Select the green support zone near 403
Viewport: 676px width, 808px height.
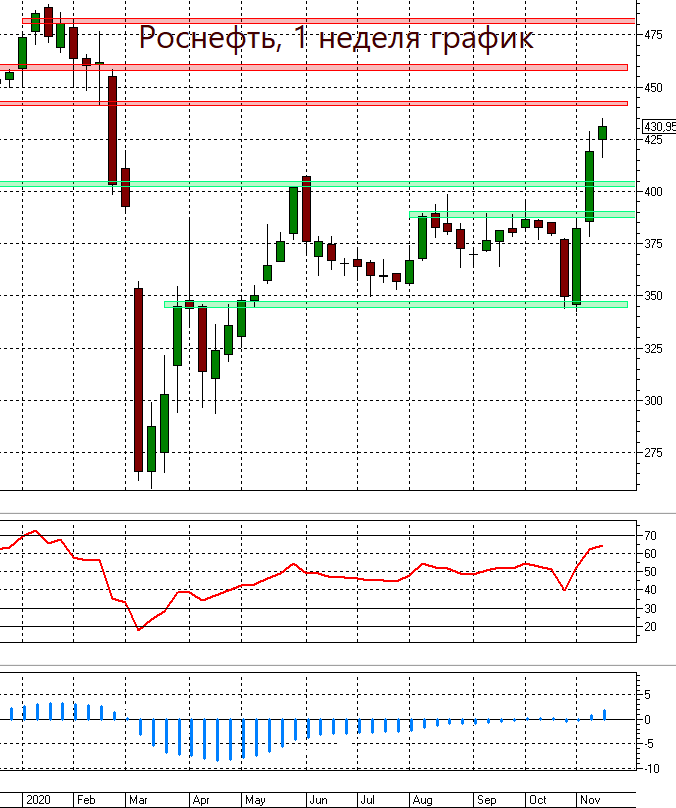(x=317, y=184)
